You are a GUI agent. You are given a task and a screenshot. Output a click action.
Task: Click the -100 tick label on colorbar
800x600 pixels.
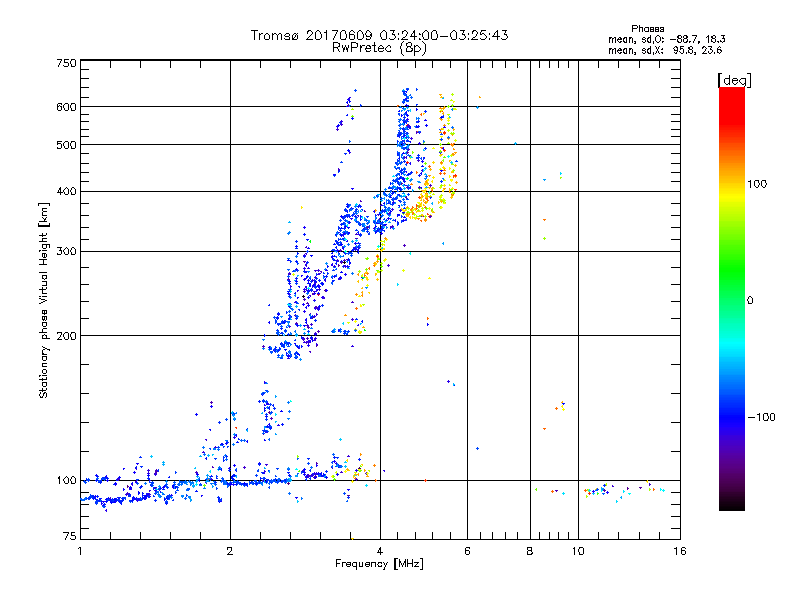pyautogui.click(x=761, y=417)
